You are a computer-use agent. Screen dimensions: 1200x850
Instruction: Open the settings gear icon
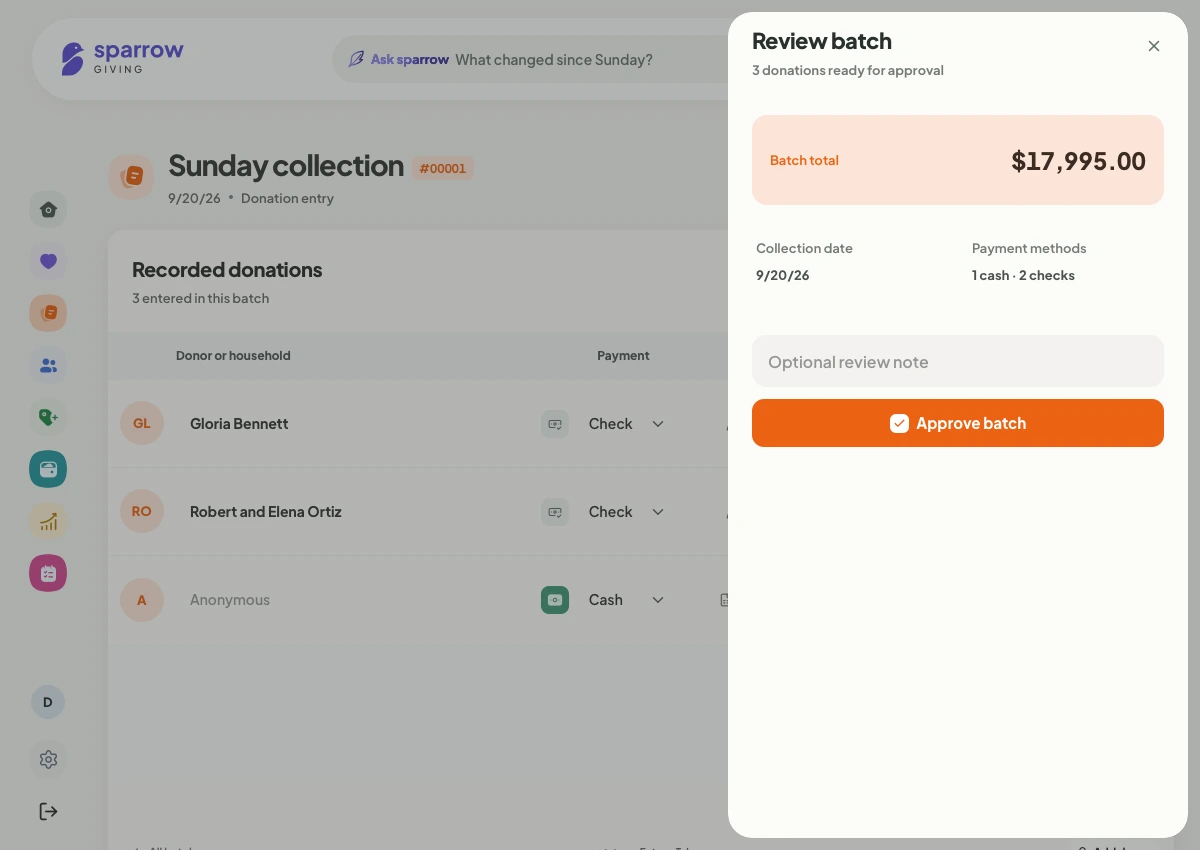pyautogui.click(x=48, y=759)
